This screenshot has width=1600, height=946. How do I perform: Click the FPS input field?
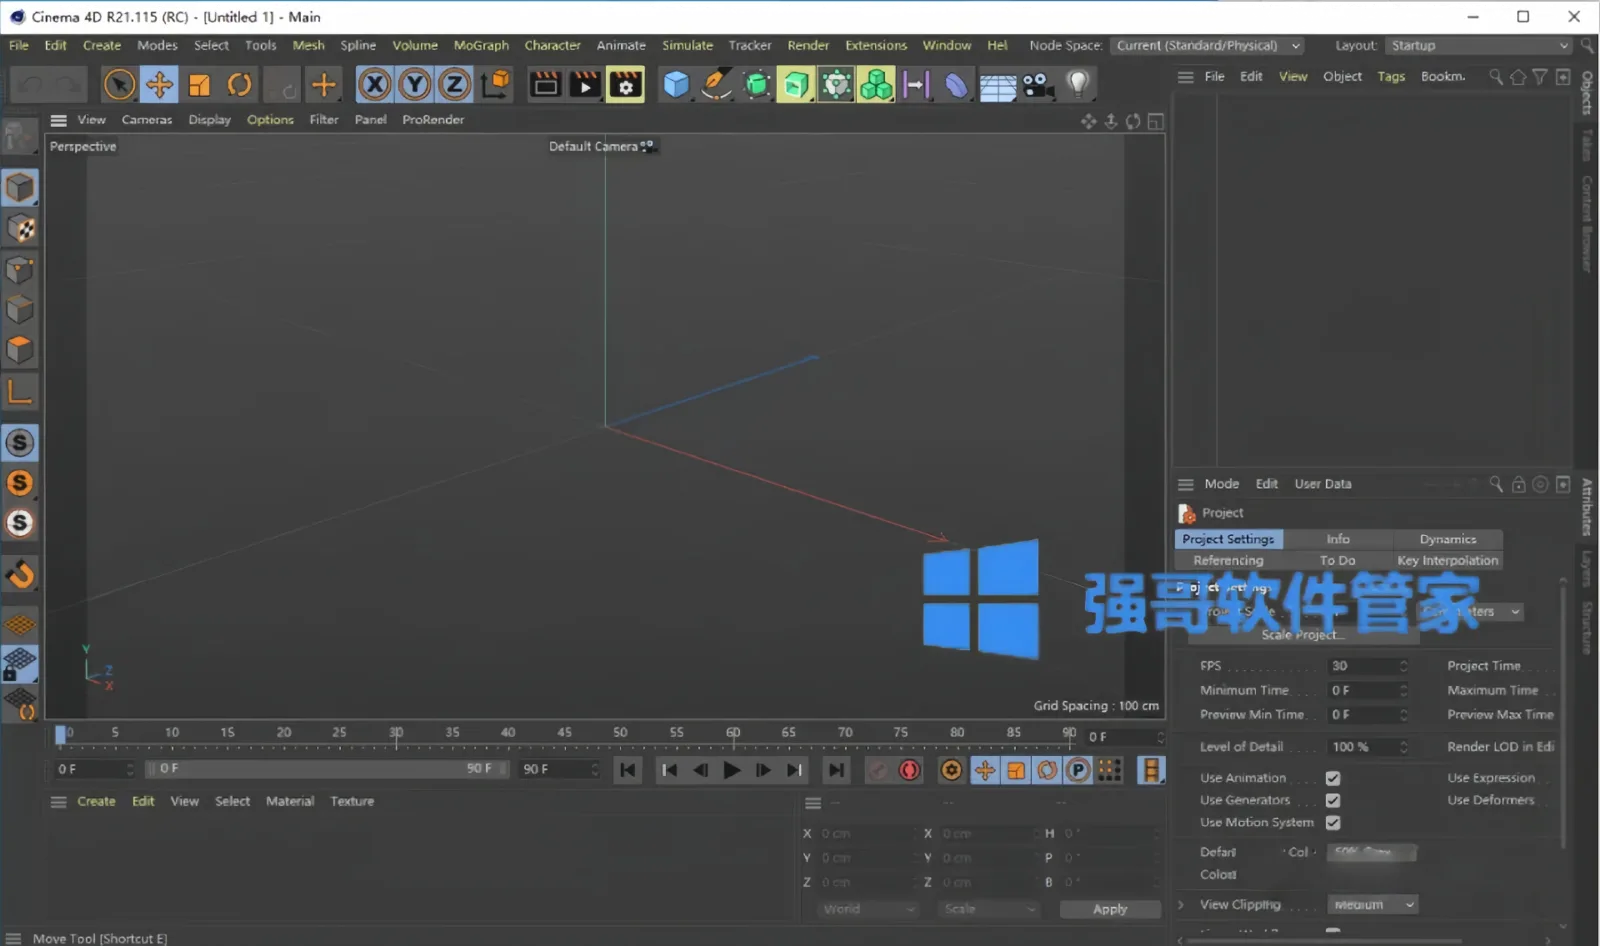click(x=1367, y=666)
